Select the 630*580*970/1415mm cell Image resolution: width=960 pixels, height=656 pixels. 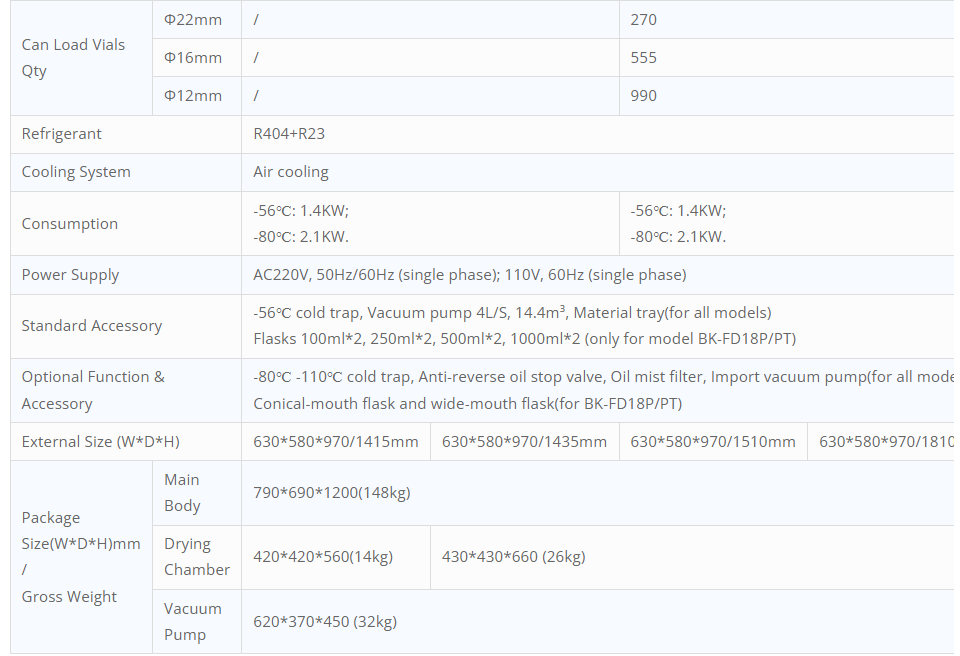(x=336, y=442)
